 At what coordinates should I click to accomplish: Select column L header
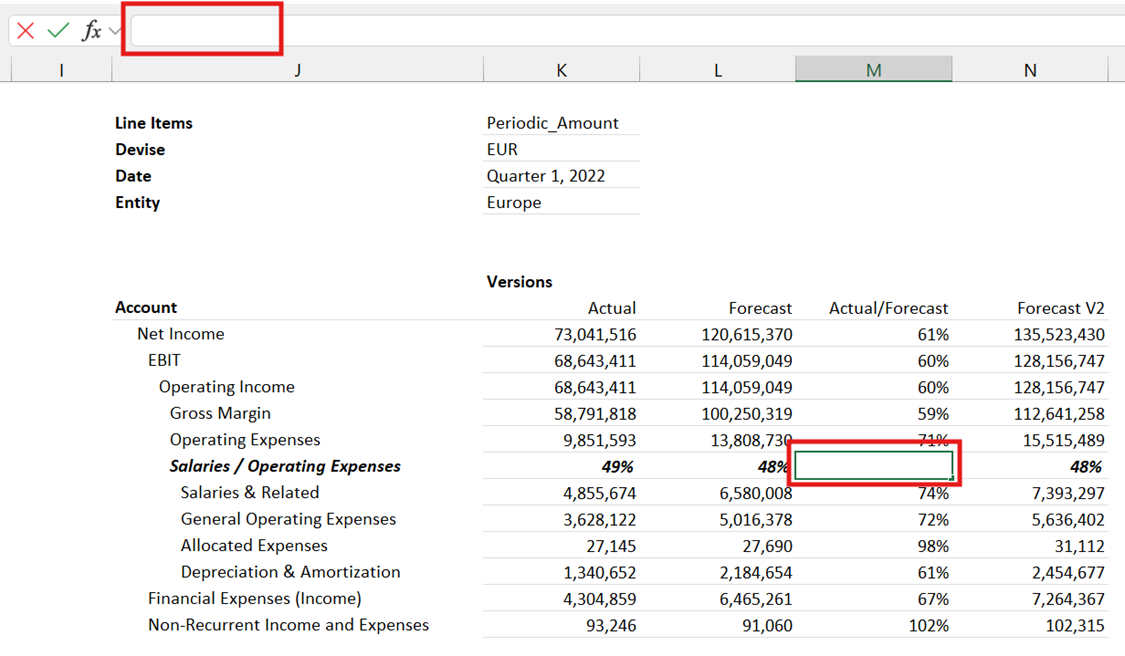click(x=717, y=69)
